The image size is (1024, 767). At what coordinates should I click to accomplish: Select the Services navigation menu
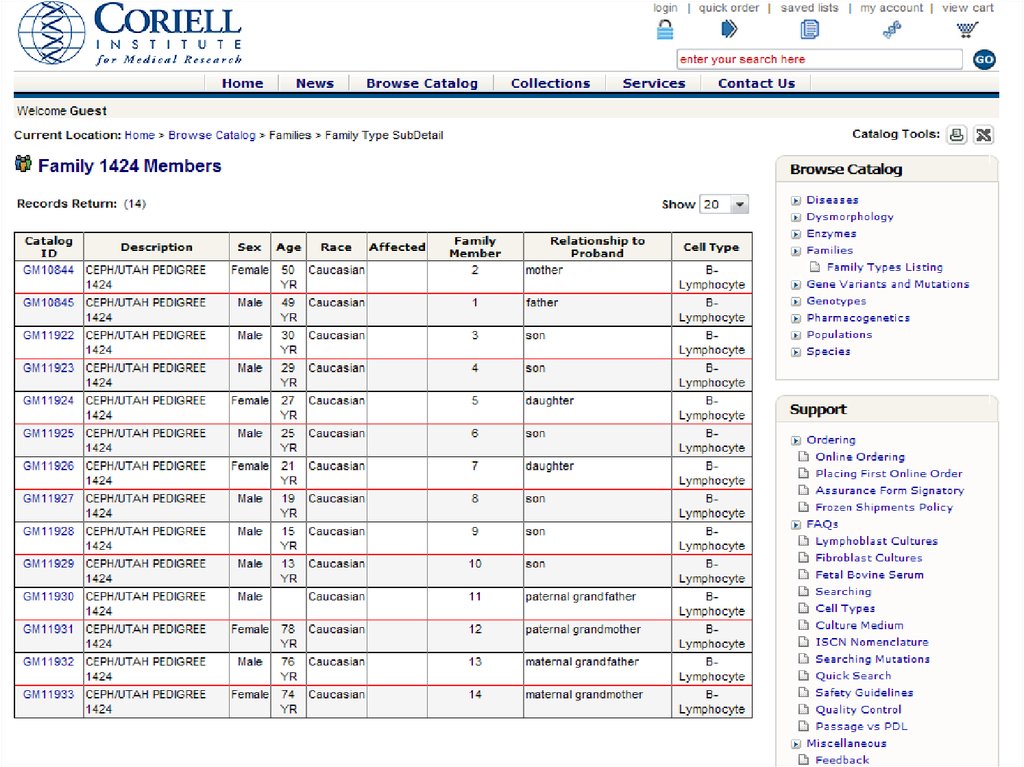coord(653,84)
